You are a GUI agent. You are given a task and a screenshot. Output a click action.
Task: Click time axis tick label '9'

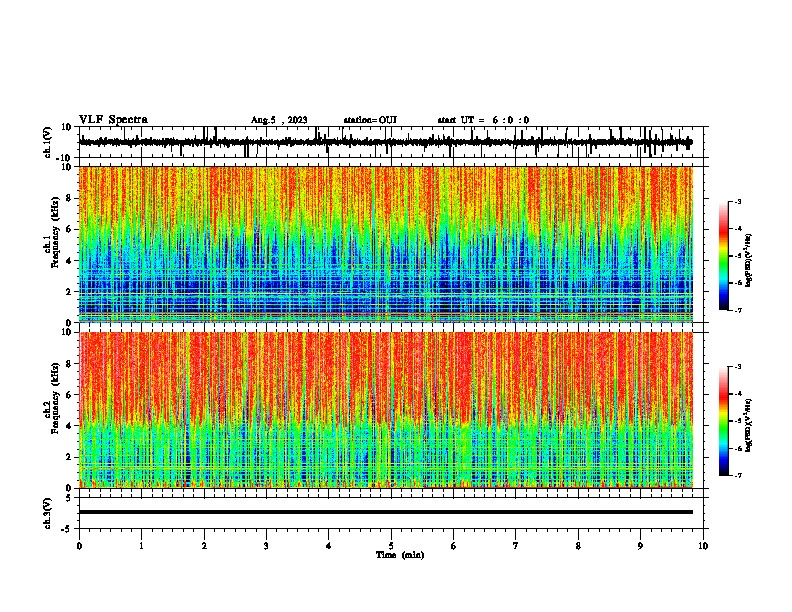tap(640, 546)
